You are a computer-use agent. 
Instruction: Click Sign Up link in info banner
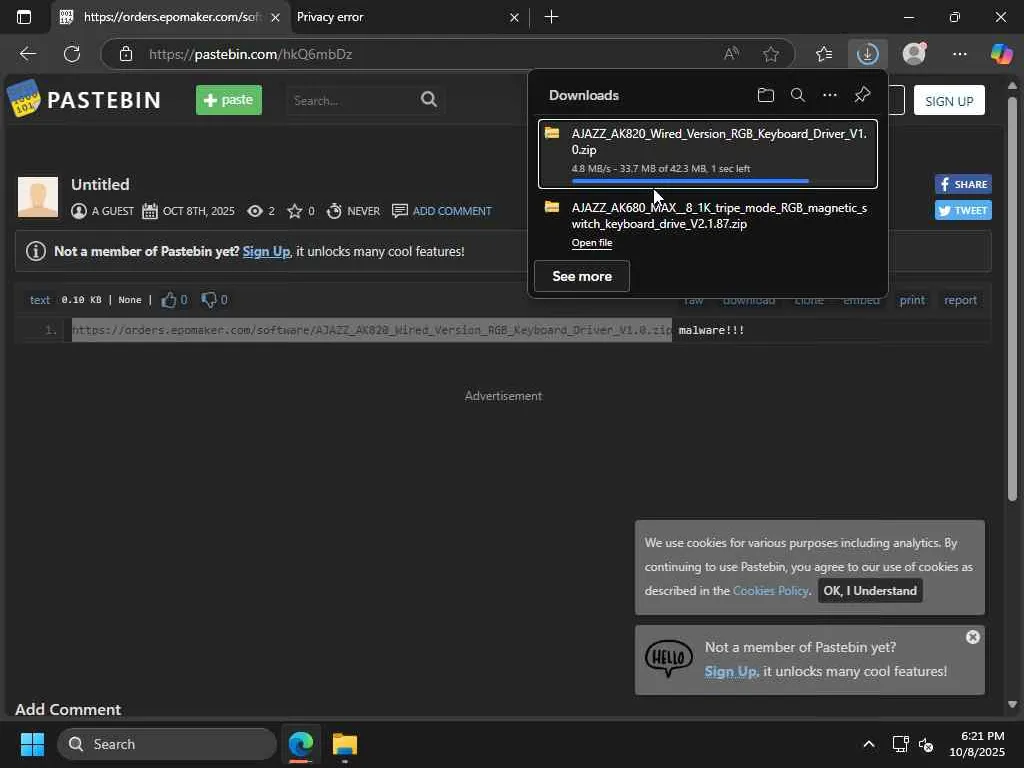click(266, 251)
